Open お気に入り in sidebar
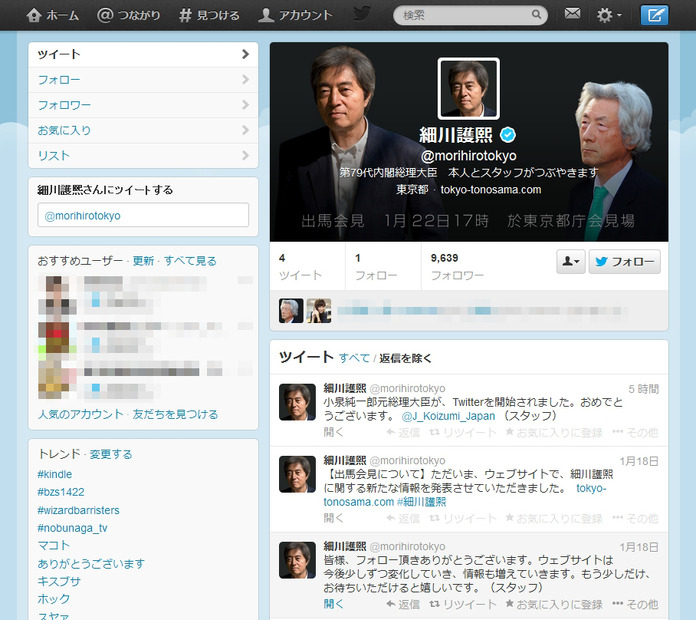This screenshot has width=696, height=620. click(143, 130)
